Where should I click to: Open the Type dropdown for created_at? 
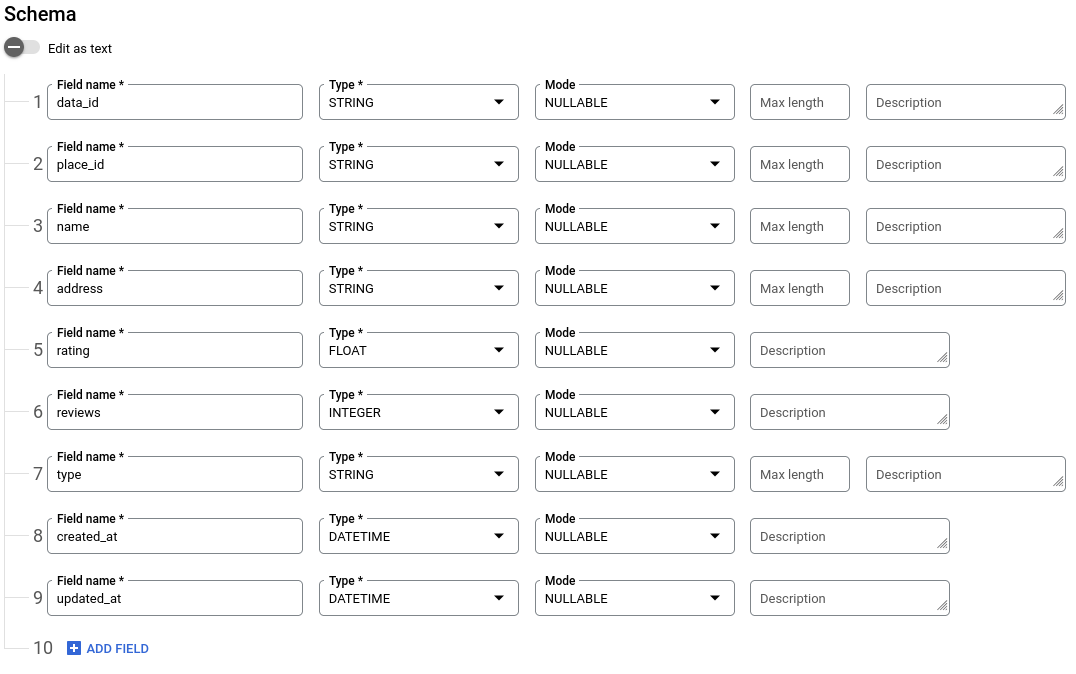click(x=418, y=537)
